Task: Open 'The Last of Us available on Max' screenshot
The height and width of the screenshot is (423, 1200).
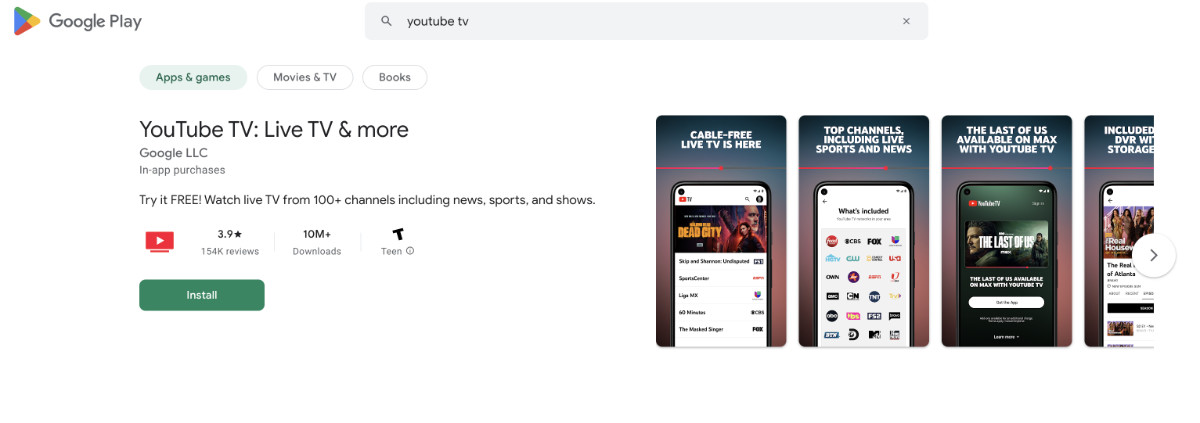Action: click(1007, 231)
